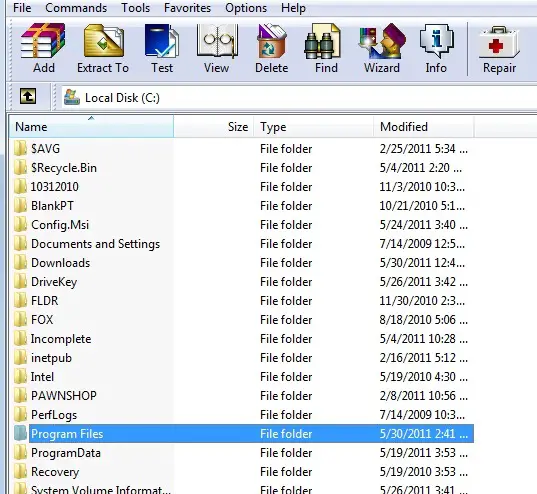This screenshot has width=537, height=494.
Task: Open the Help menu
Action: coord(293,8)
